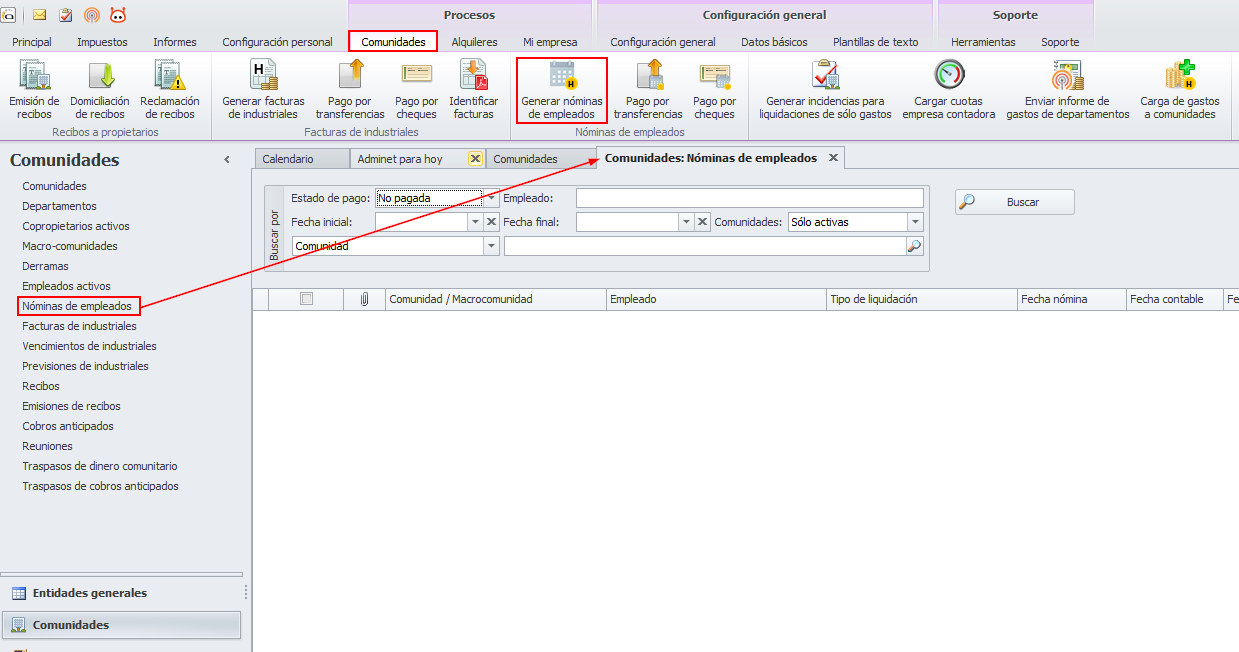Open Domiciliación de recibos
Image resolution: width=1239 pixels, height=652 pixels.
click(100, 90)
